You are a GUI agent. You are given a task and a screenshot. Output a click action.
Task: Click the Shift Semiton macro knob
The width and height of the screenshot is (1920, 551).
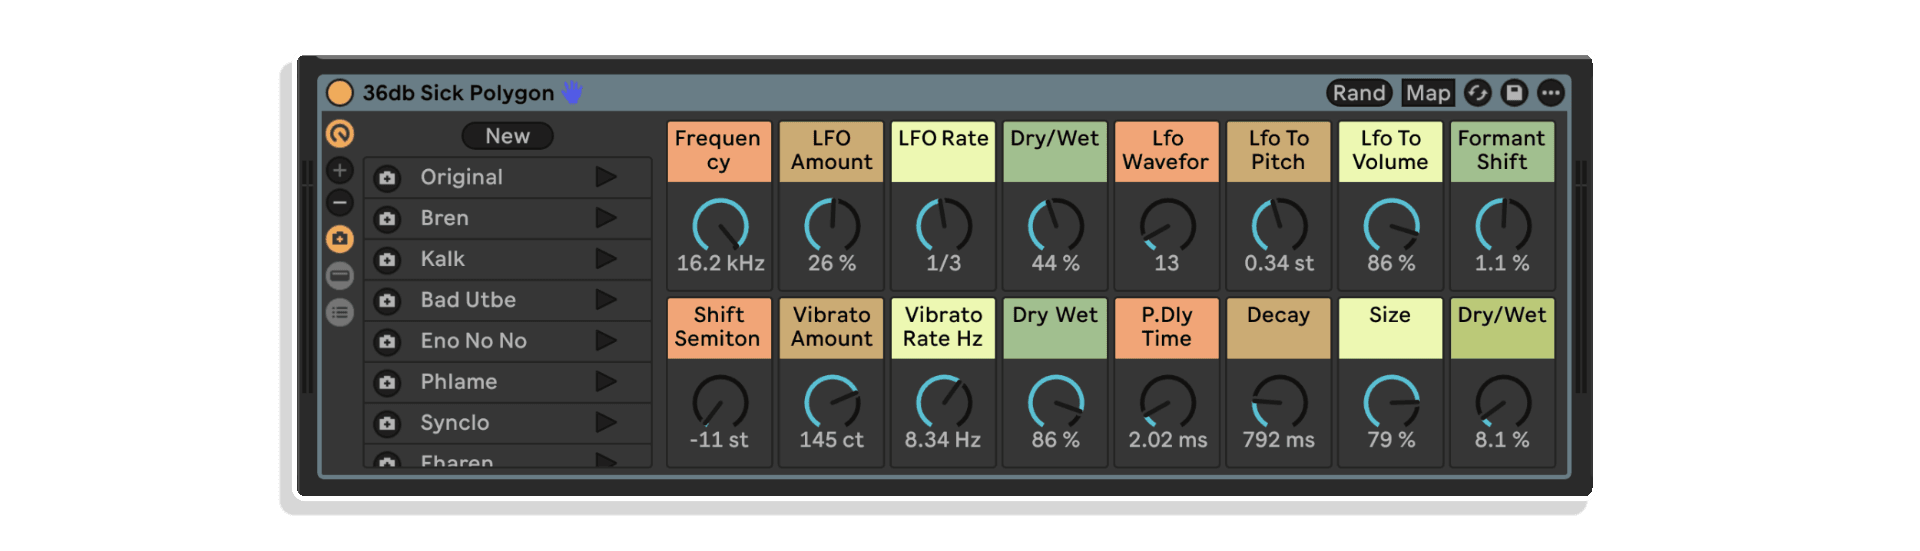click(x=720, y=402)
